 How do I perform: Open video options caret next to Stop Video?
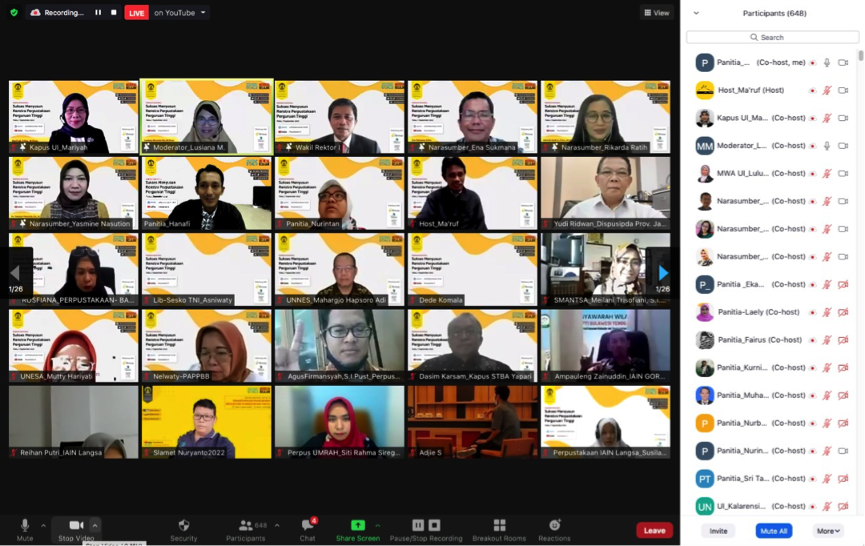[x=95, y=525]
